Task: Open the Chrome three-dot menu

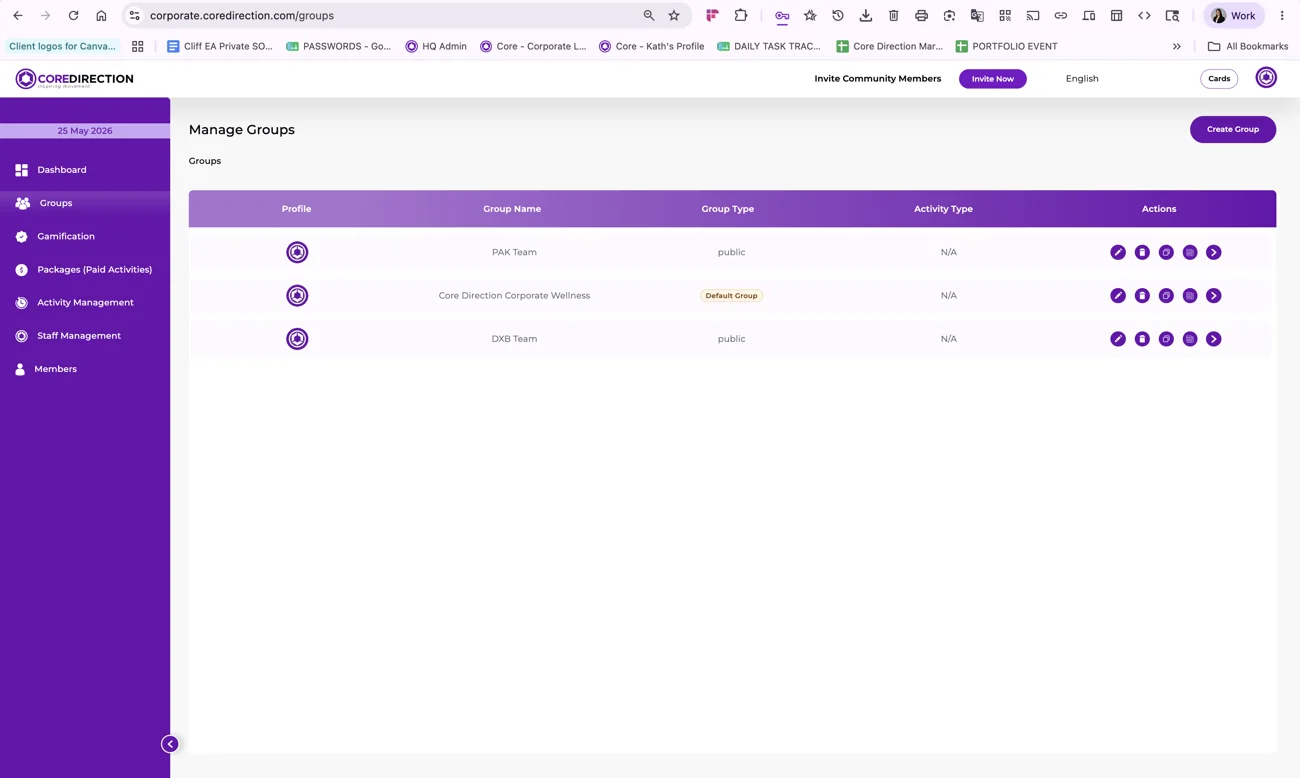Action: tap(1282, 16)
